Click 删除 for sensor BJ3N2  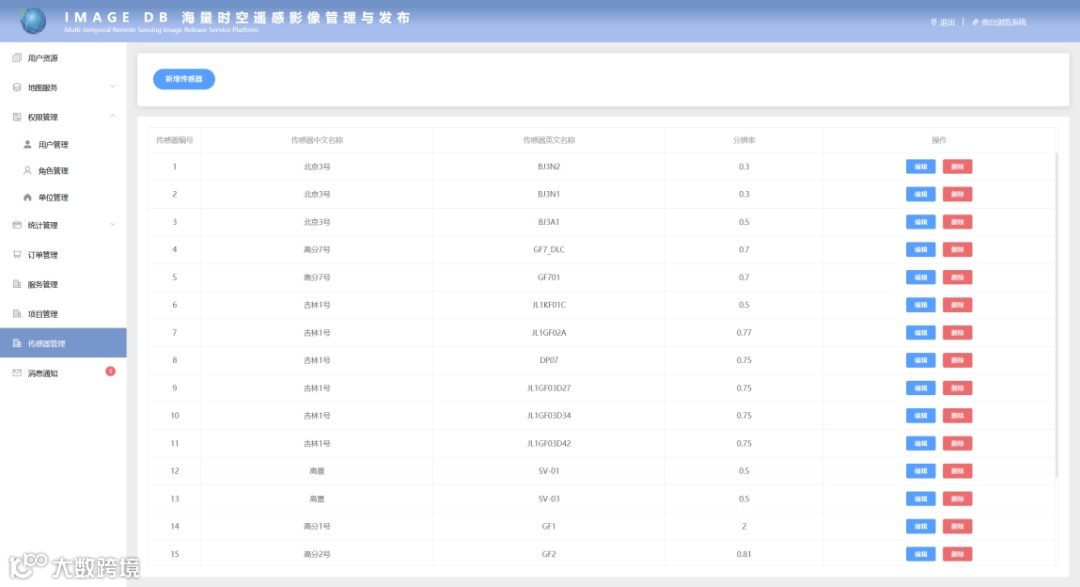coord(957,167)
